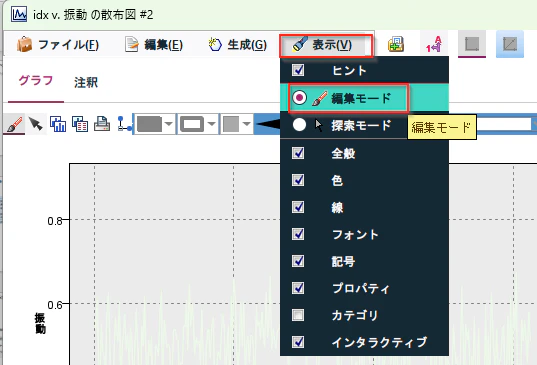Click the 0.8 axis tick label
The height and width of the screenshot is (365, 537).
click(55, 221)
